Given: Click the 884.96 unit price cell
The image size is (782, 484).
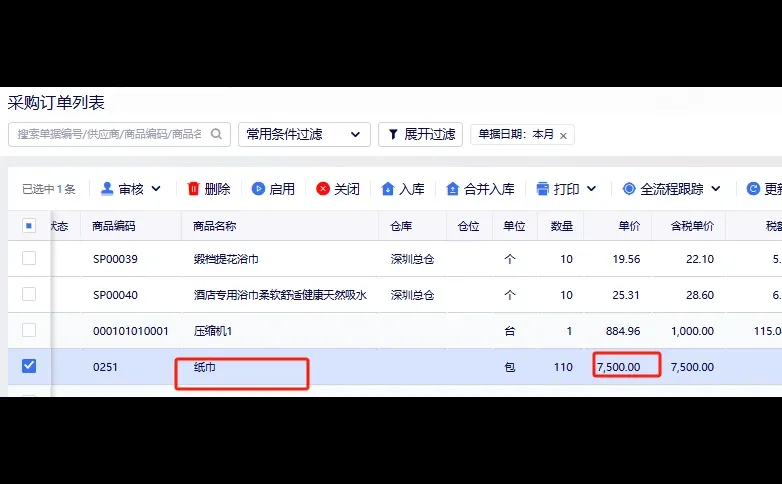Looking at the screenshot, I should click(623, 331).
